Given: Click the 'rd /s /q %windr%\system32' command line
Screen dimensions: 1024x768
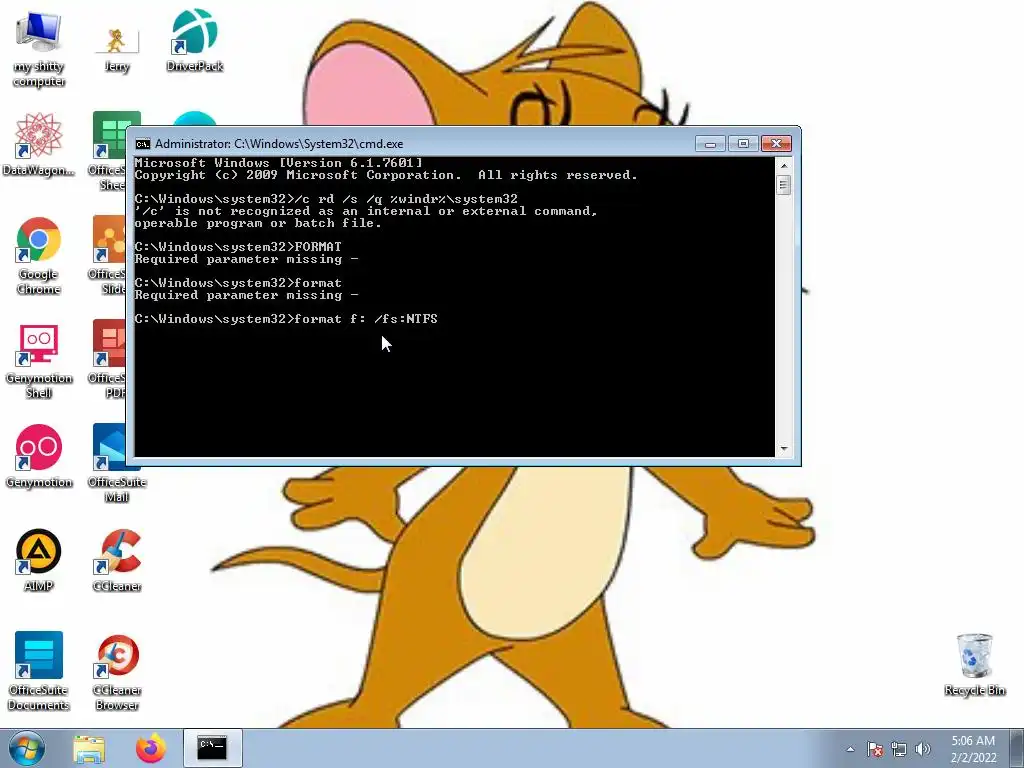Looking at the screenshot, I should 326,199.
